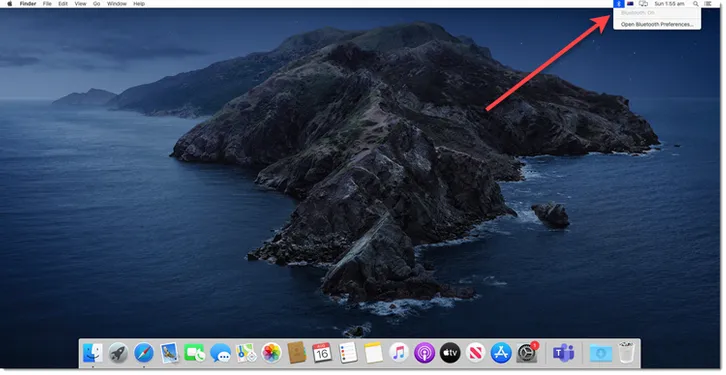Open the Messages app in Dock

click(x=220, y=353)
